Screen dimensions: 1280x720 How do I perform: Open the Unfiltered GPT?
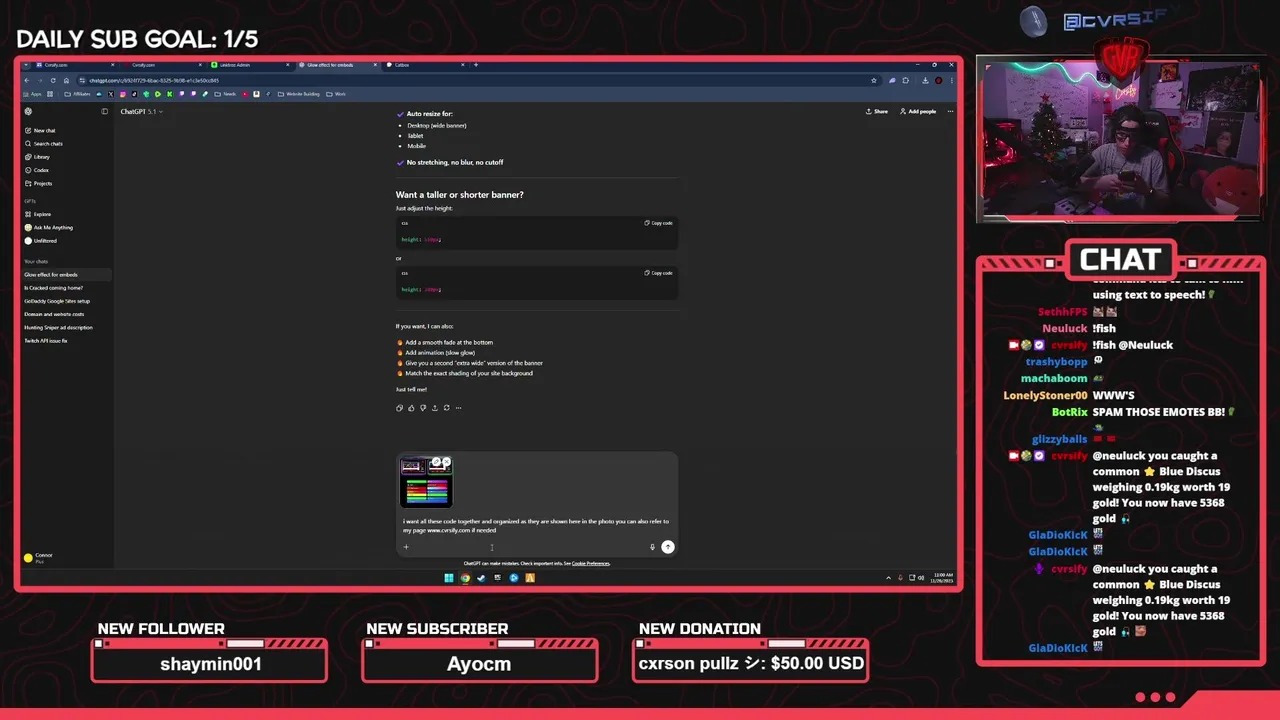point(41,240)
